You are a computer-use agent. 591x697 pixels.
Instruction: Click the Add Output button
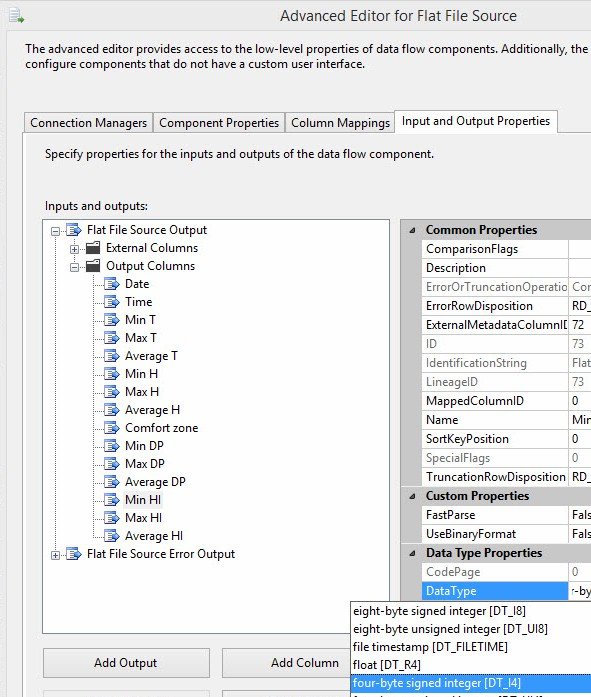tap(126, 663)
